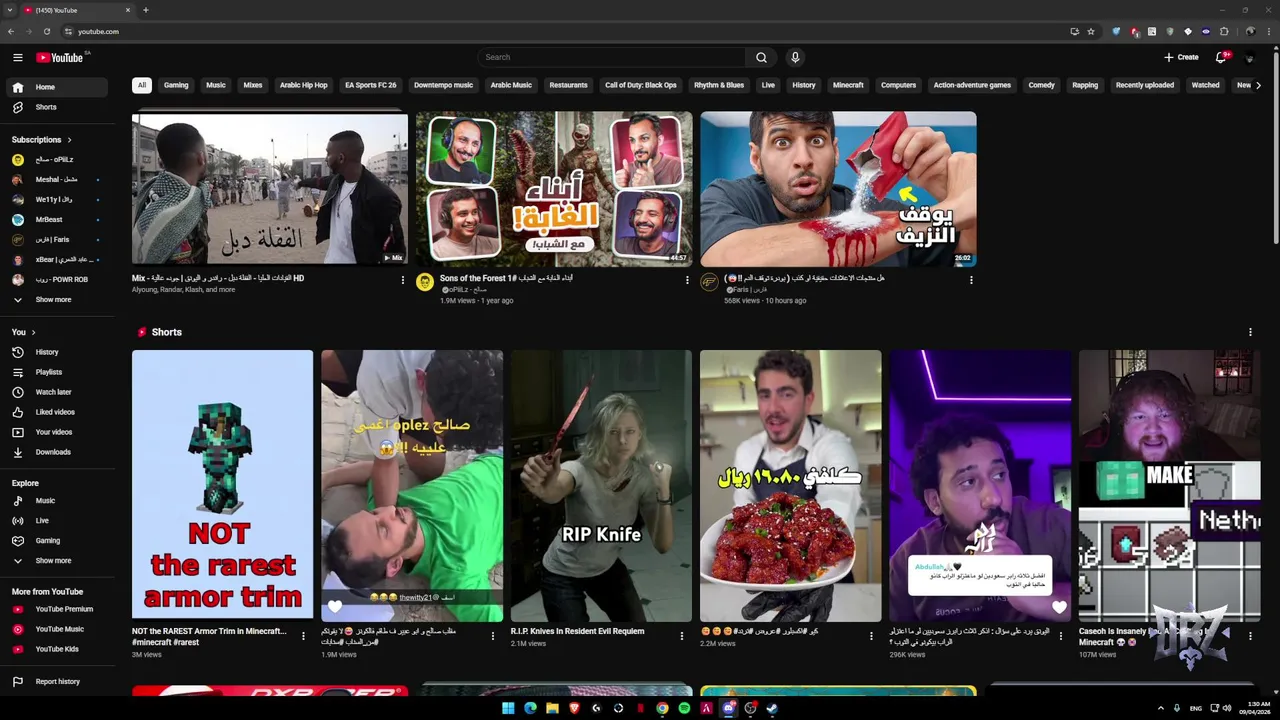Select the All filter chip
Image resolution: width=1280 pixels, height=720 pixels.
pos(141,85)
